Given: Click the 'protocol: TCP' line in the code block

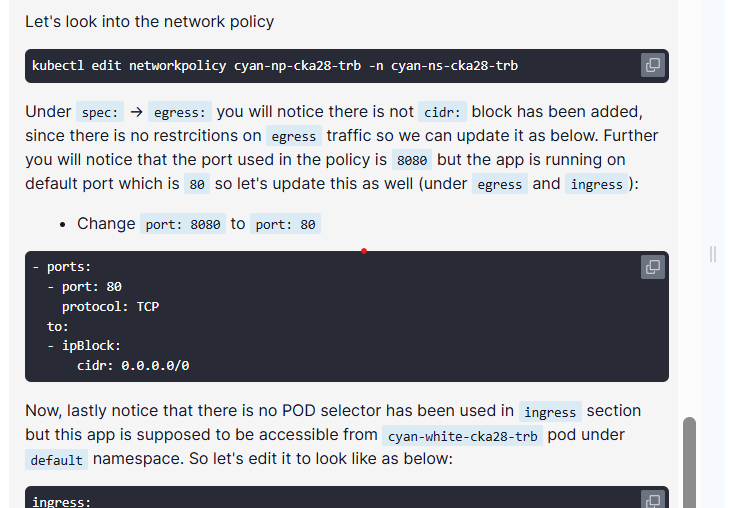Looking at the screenshot, I should tap(110, 307).
